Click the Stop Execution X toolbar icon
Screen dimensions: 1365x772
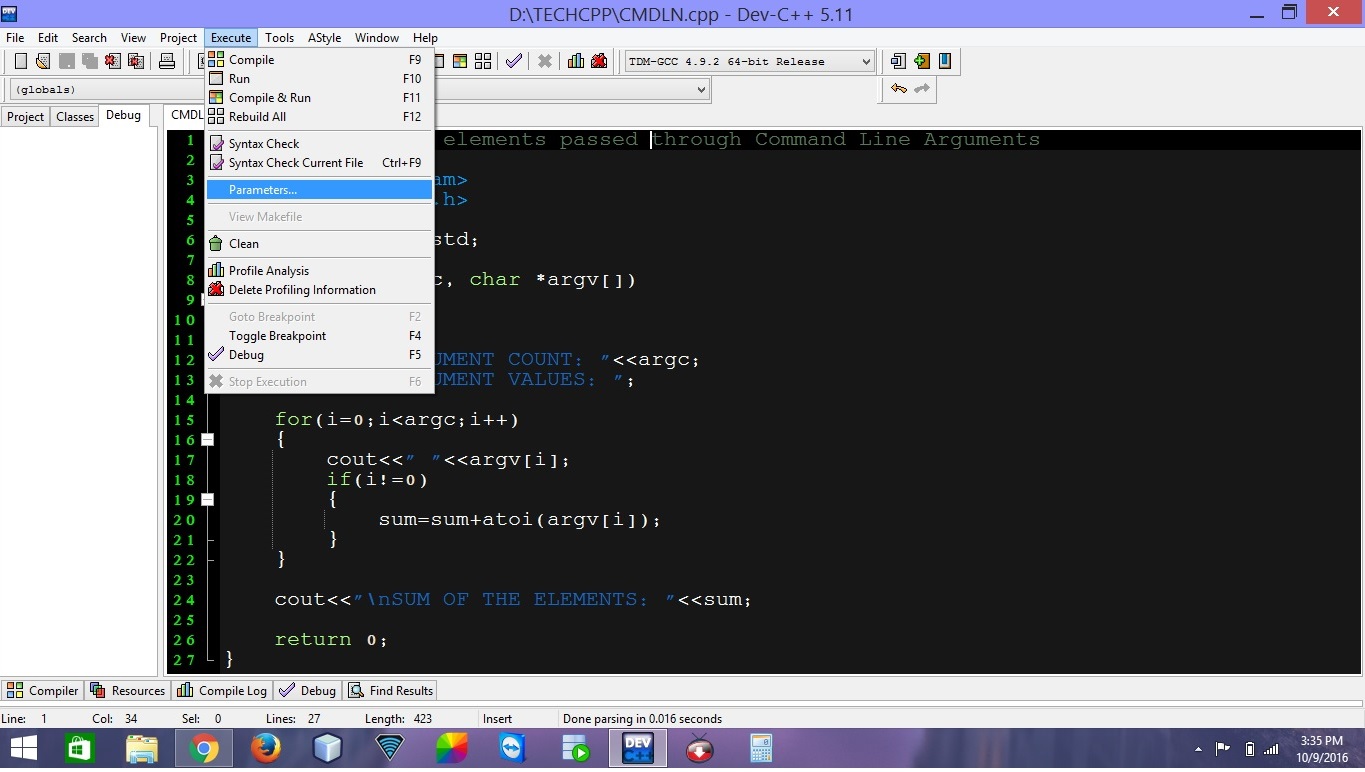[x=545, y=61]
